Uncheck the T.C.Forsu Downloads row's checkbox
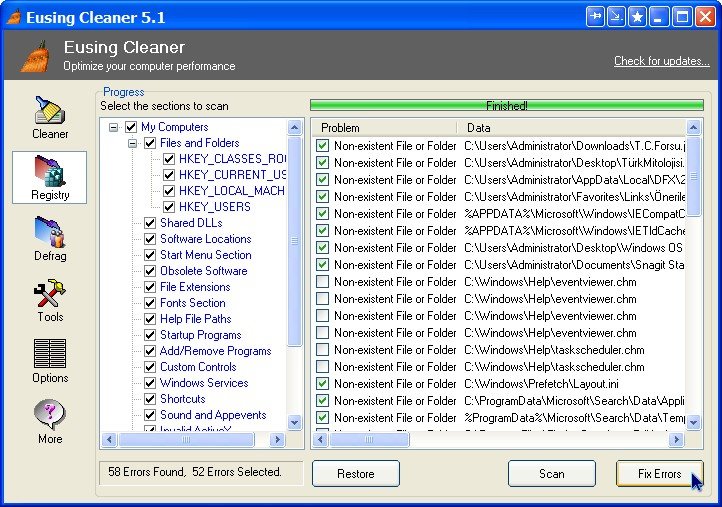The width and height of the screenshot is (722, 507). point(323,146)
